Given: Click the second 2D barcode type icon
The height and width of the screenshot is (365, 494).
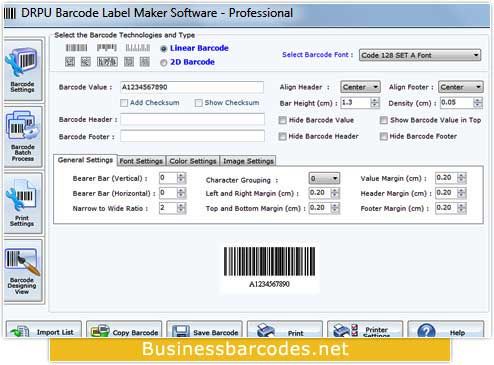Looking at the screenshot, I should pos(86,62).
